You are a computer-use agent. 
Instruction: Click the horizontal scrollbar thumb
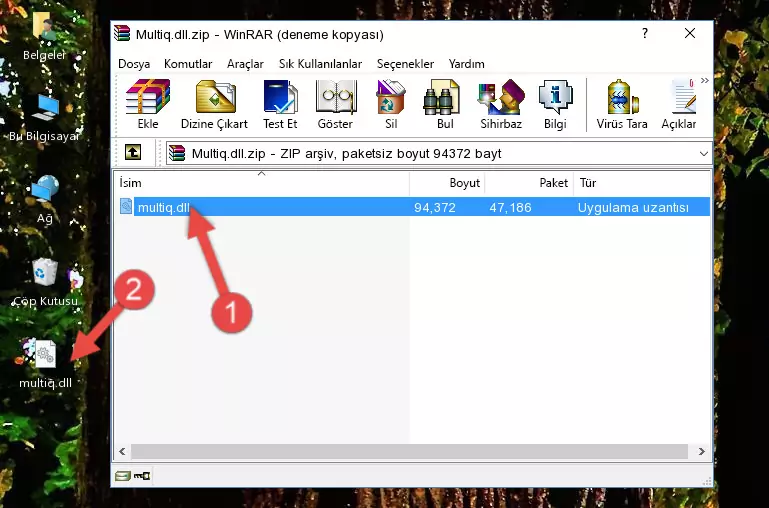(410, 451)
